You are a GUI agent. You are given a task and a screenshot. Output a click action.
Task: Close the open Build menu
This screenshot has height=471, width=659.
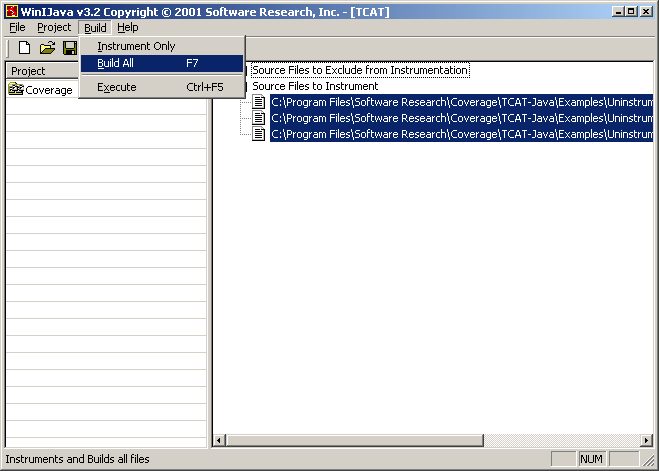pos(95,28)
